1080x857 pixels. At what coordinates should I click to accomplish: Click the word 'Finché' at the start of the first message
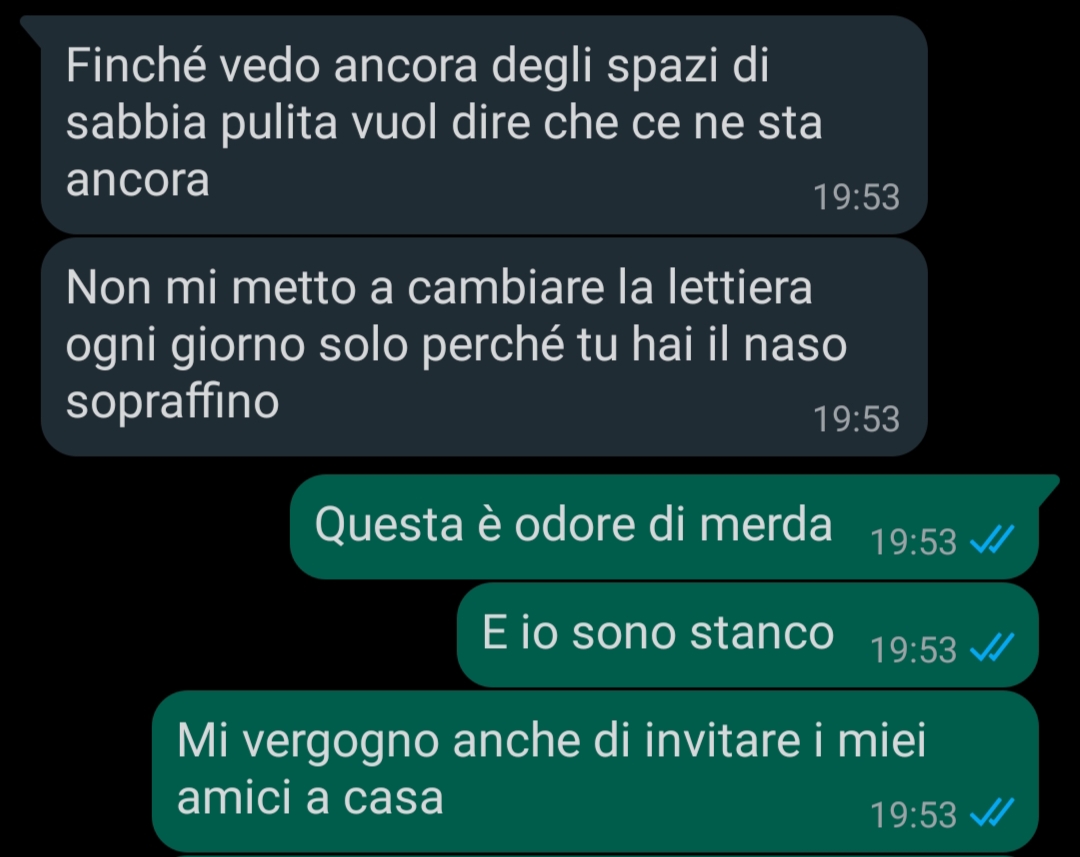136,65
